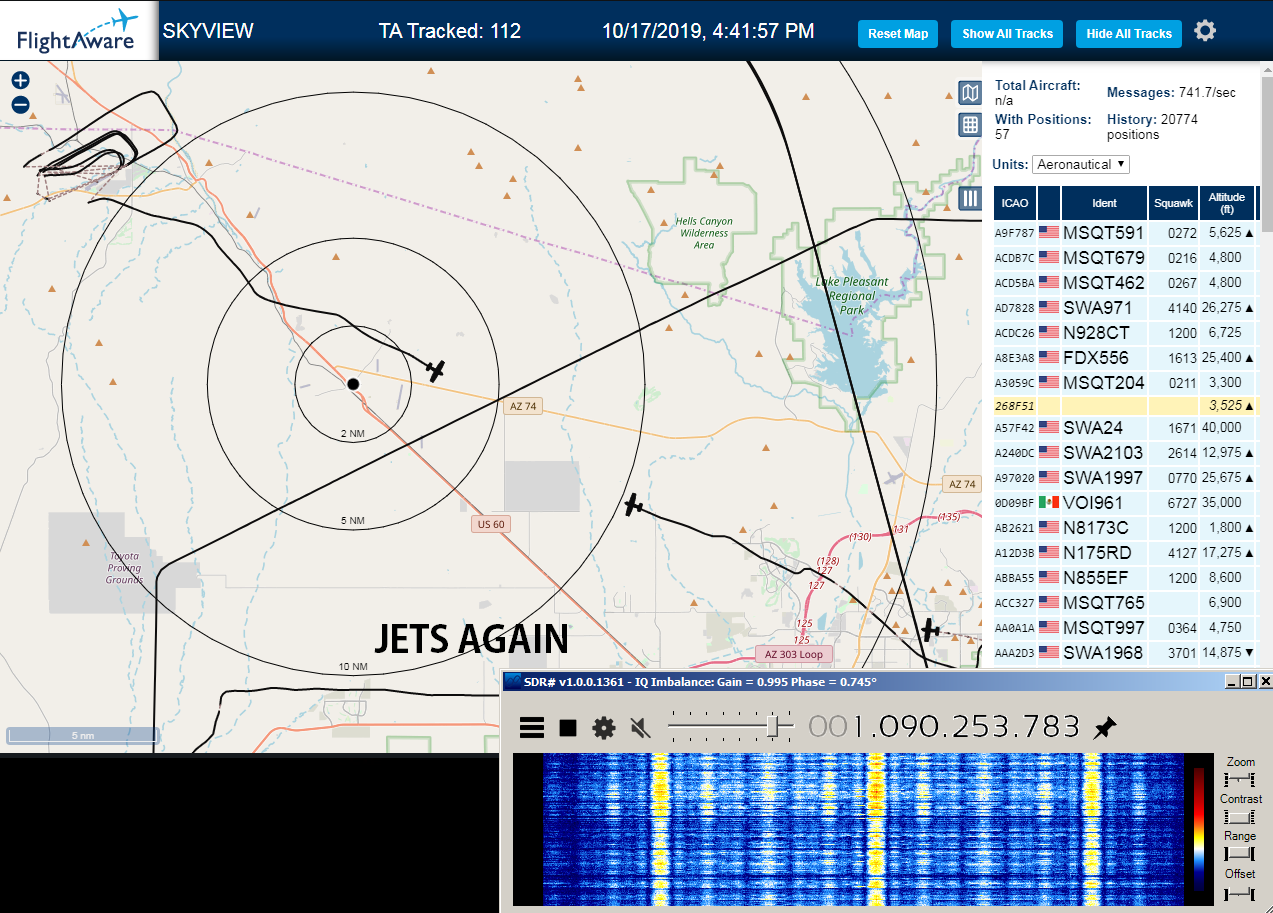Click the SKYVIEW title text
This screenshot has height=913, width=1273.
pos(208,31)
